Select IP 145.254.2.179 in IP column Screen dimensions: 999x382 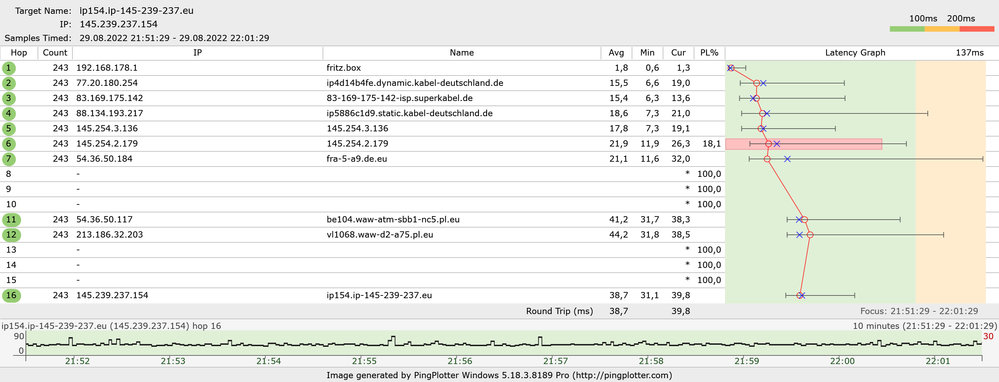(x=106, y=144)
